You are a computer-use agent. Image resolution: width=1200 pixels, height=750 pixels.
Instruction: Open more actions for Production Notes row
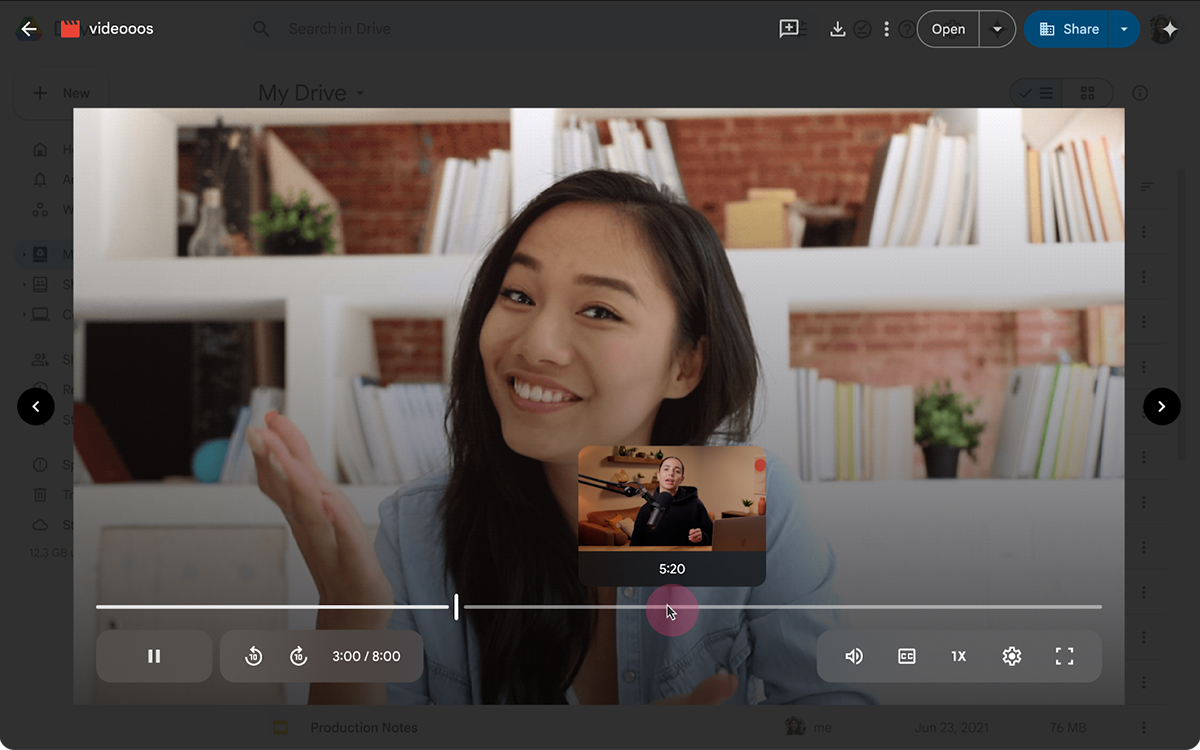click(x=1144, y=727)
